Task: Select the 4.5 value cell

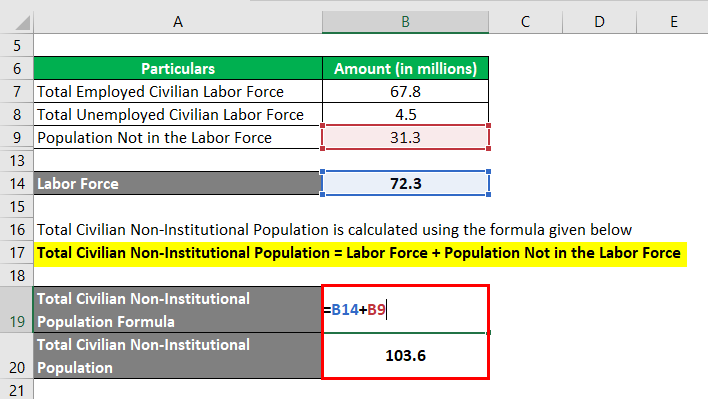Action: [405, 115]
